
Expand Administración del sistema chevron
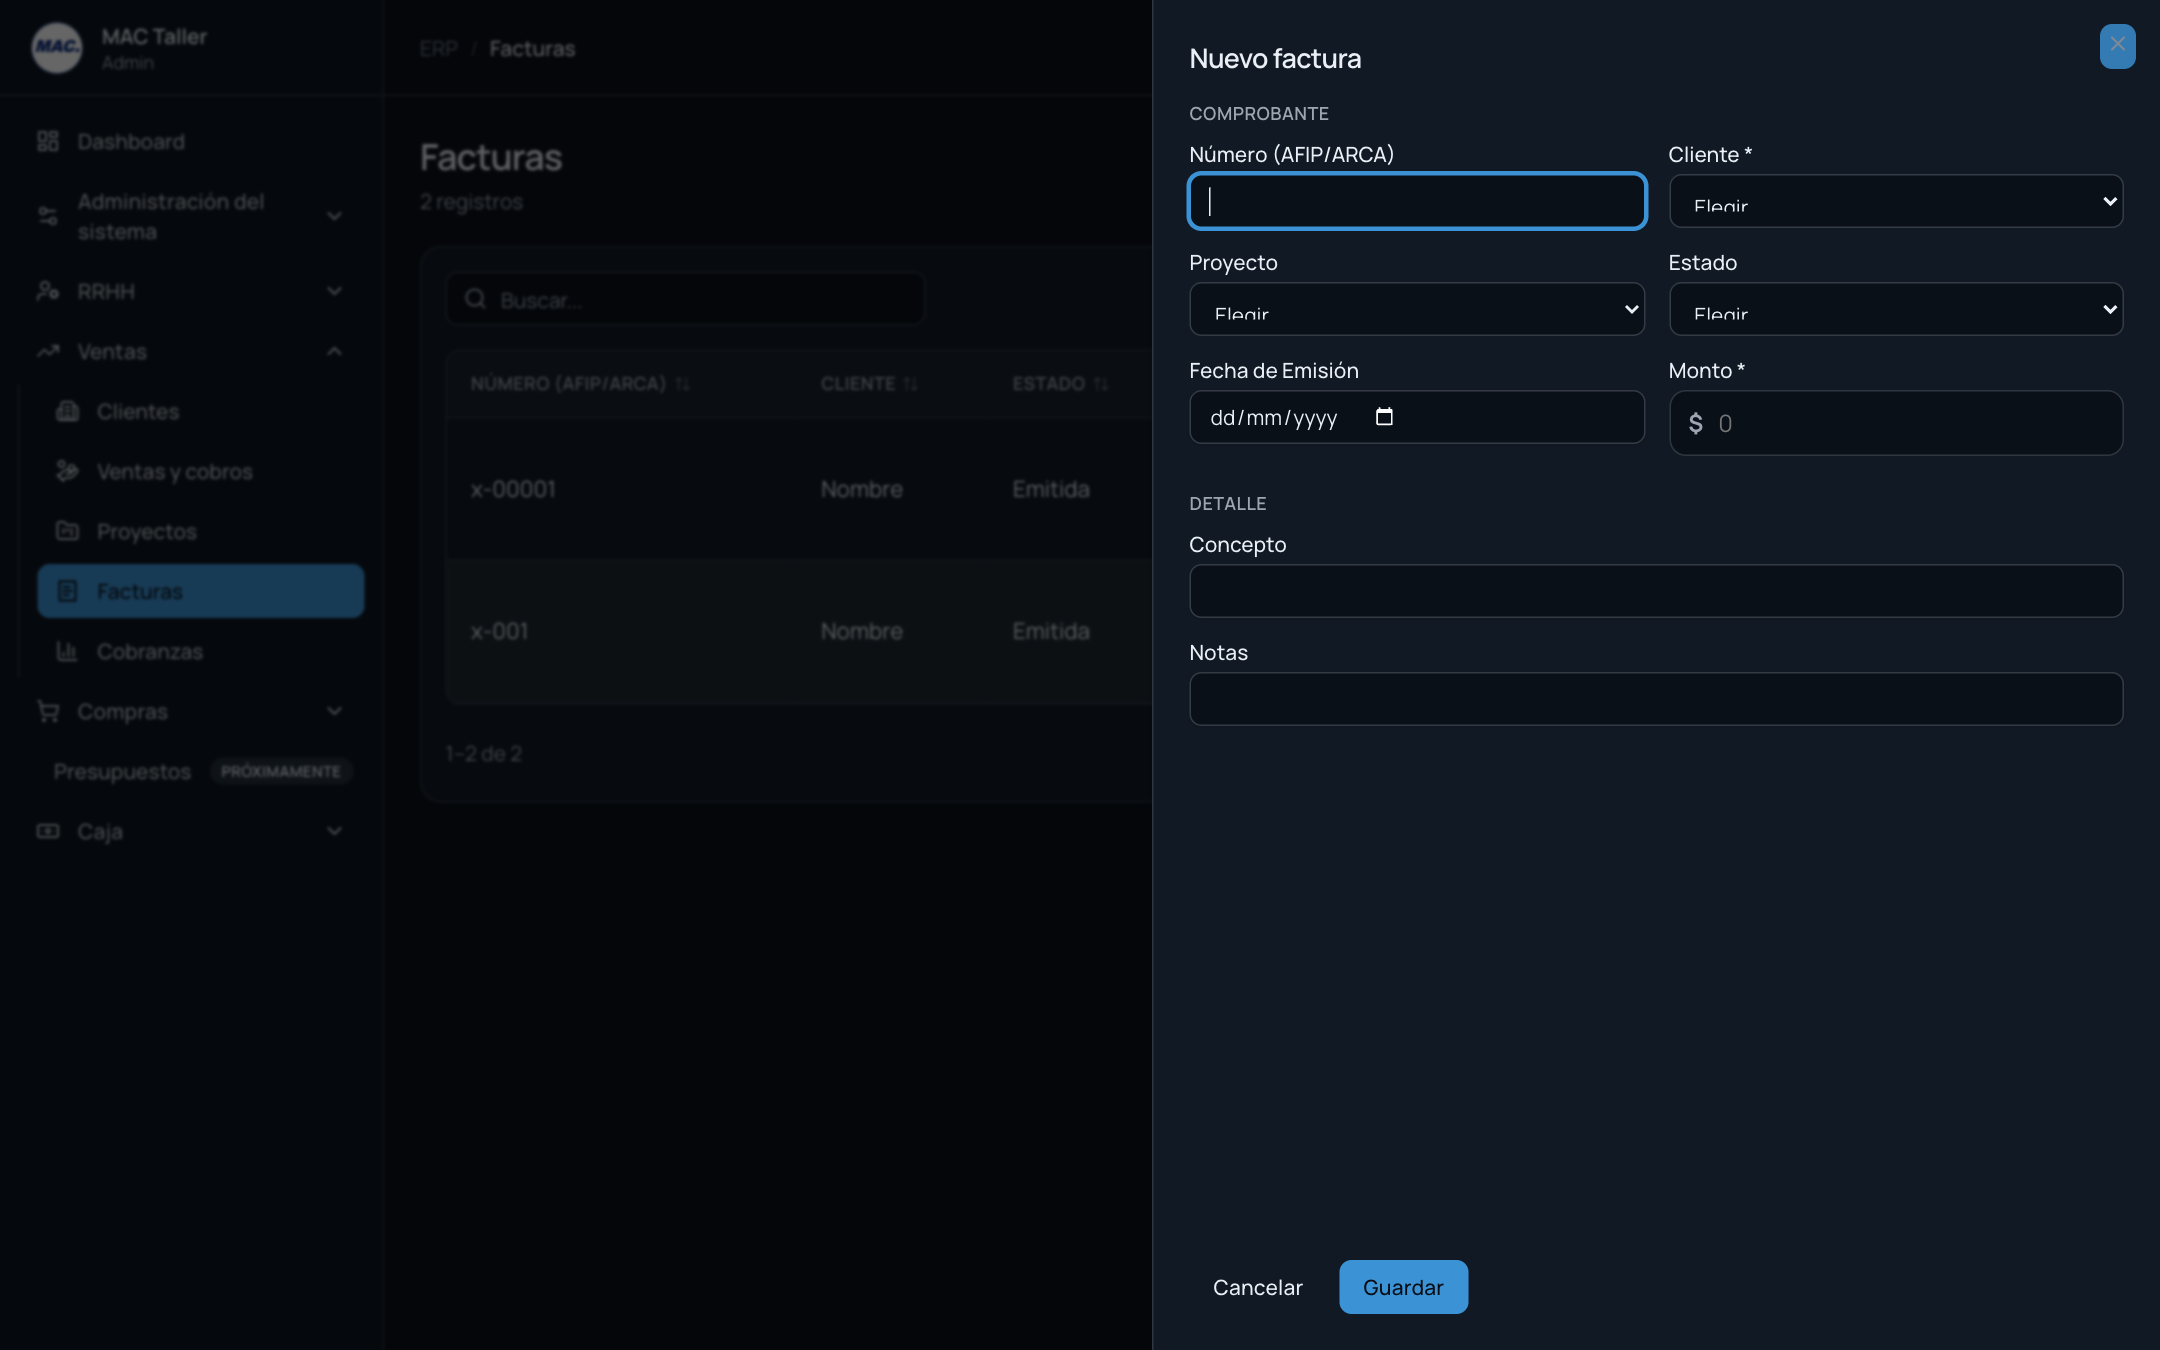click(x=334, y=216)
